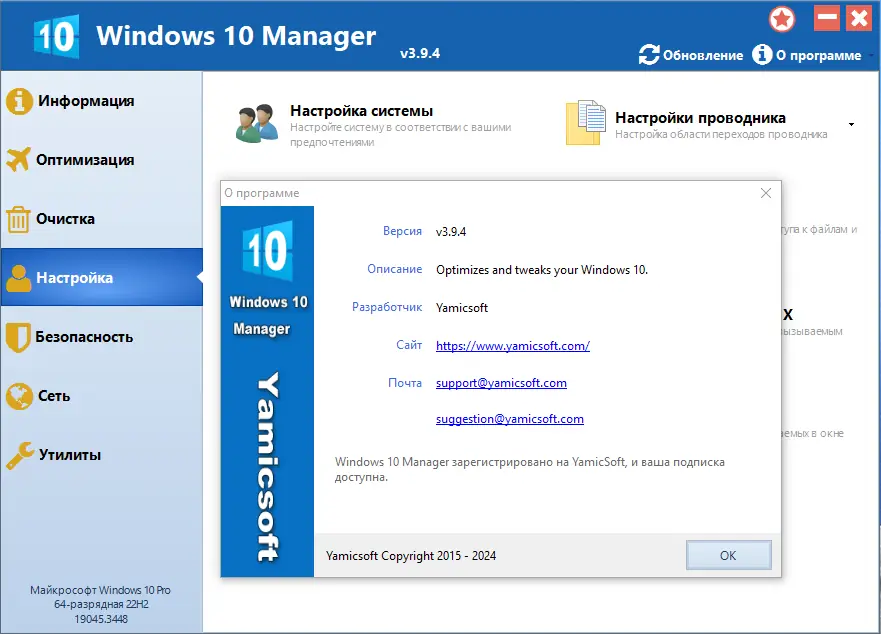Click the About info circle icon

[x=762, y=55]
